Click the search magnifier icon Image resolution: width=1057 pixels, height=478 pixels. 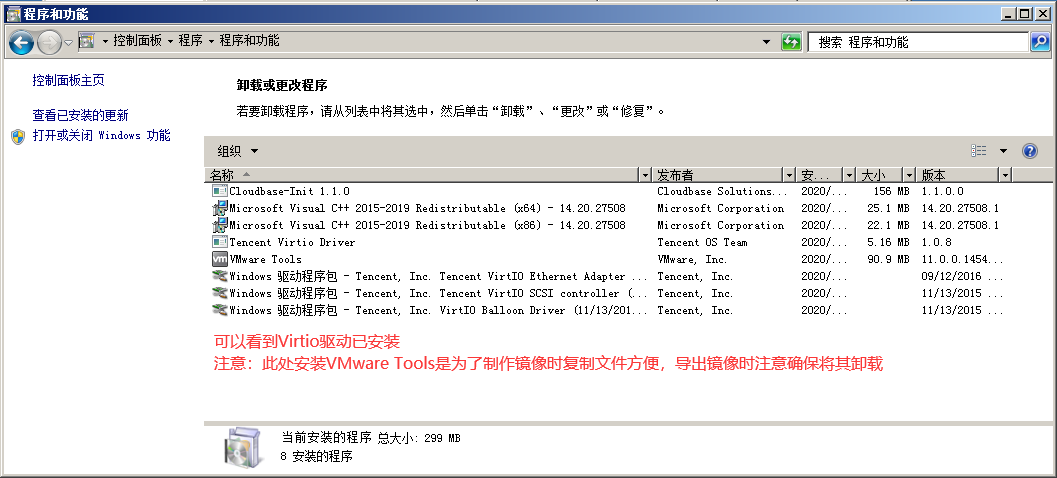(x=1039, y=42)
